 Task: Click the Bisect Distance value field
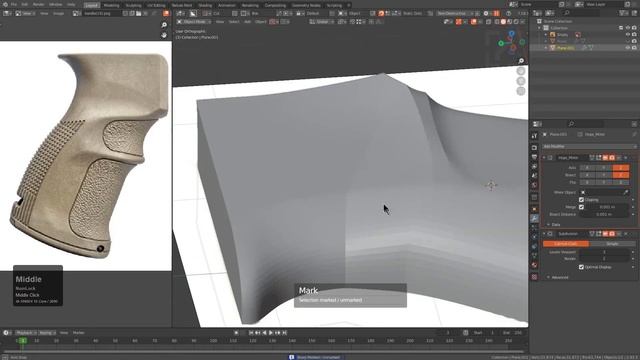coord(604,214)
